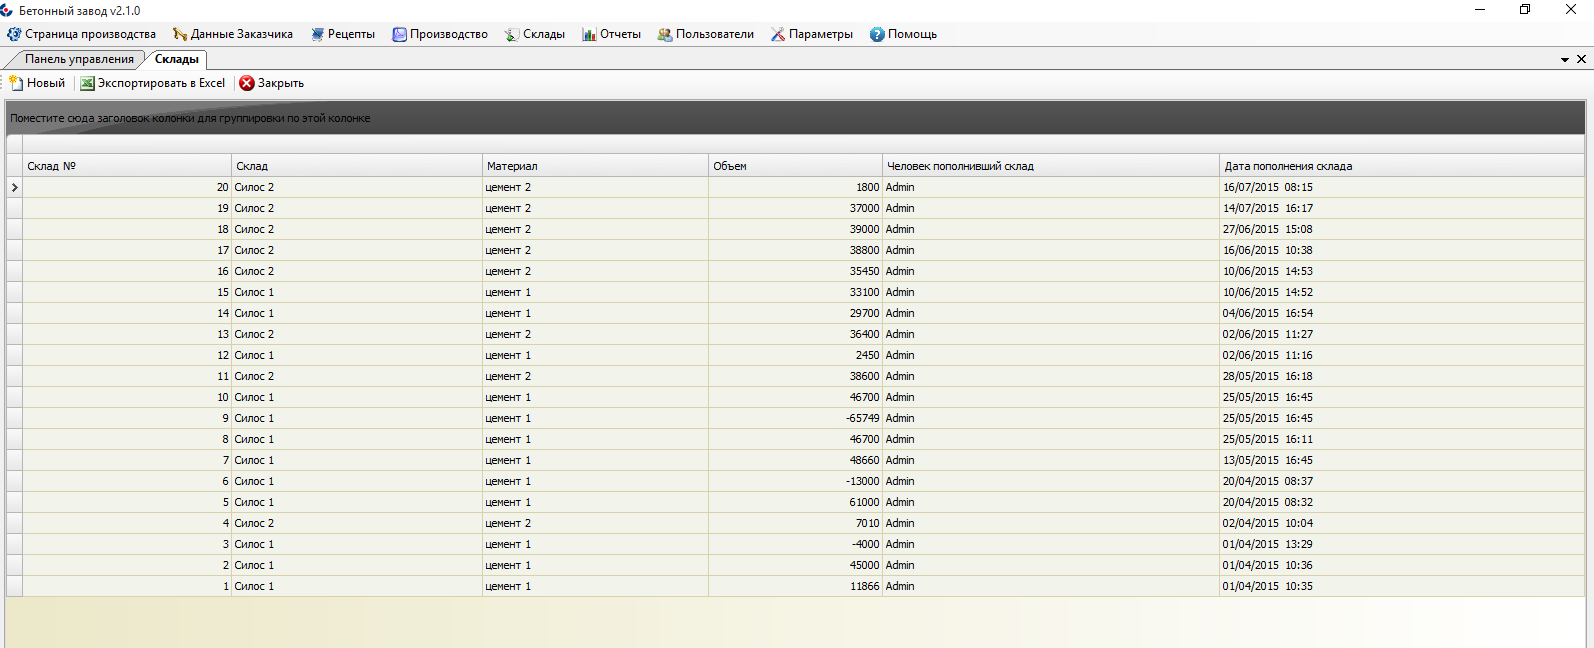Screen dimensions: 1594x648
Task: Expand the tab list dropdown arrow
Action: 1565,60
